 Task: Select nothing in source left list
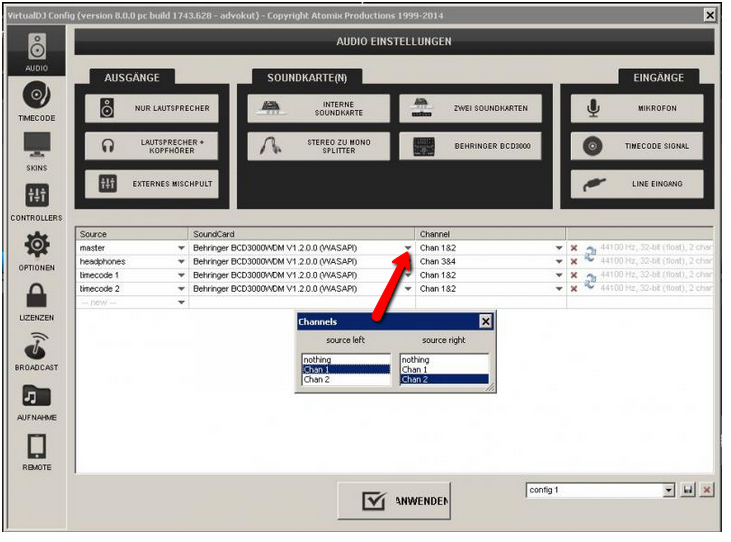(346, 360)
